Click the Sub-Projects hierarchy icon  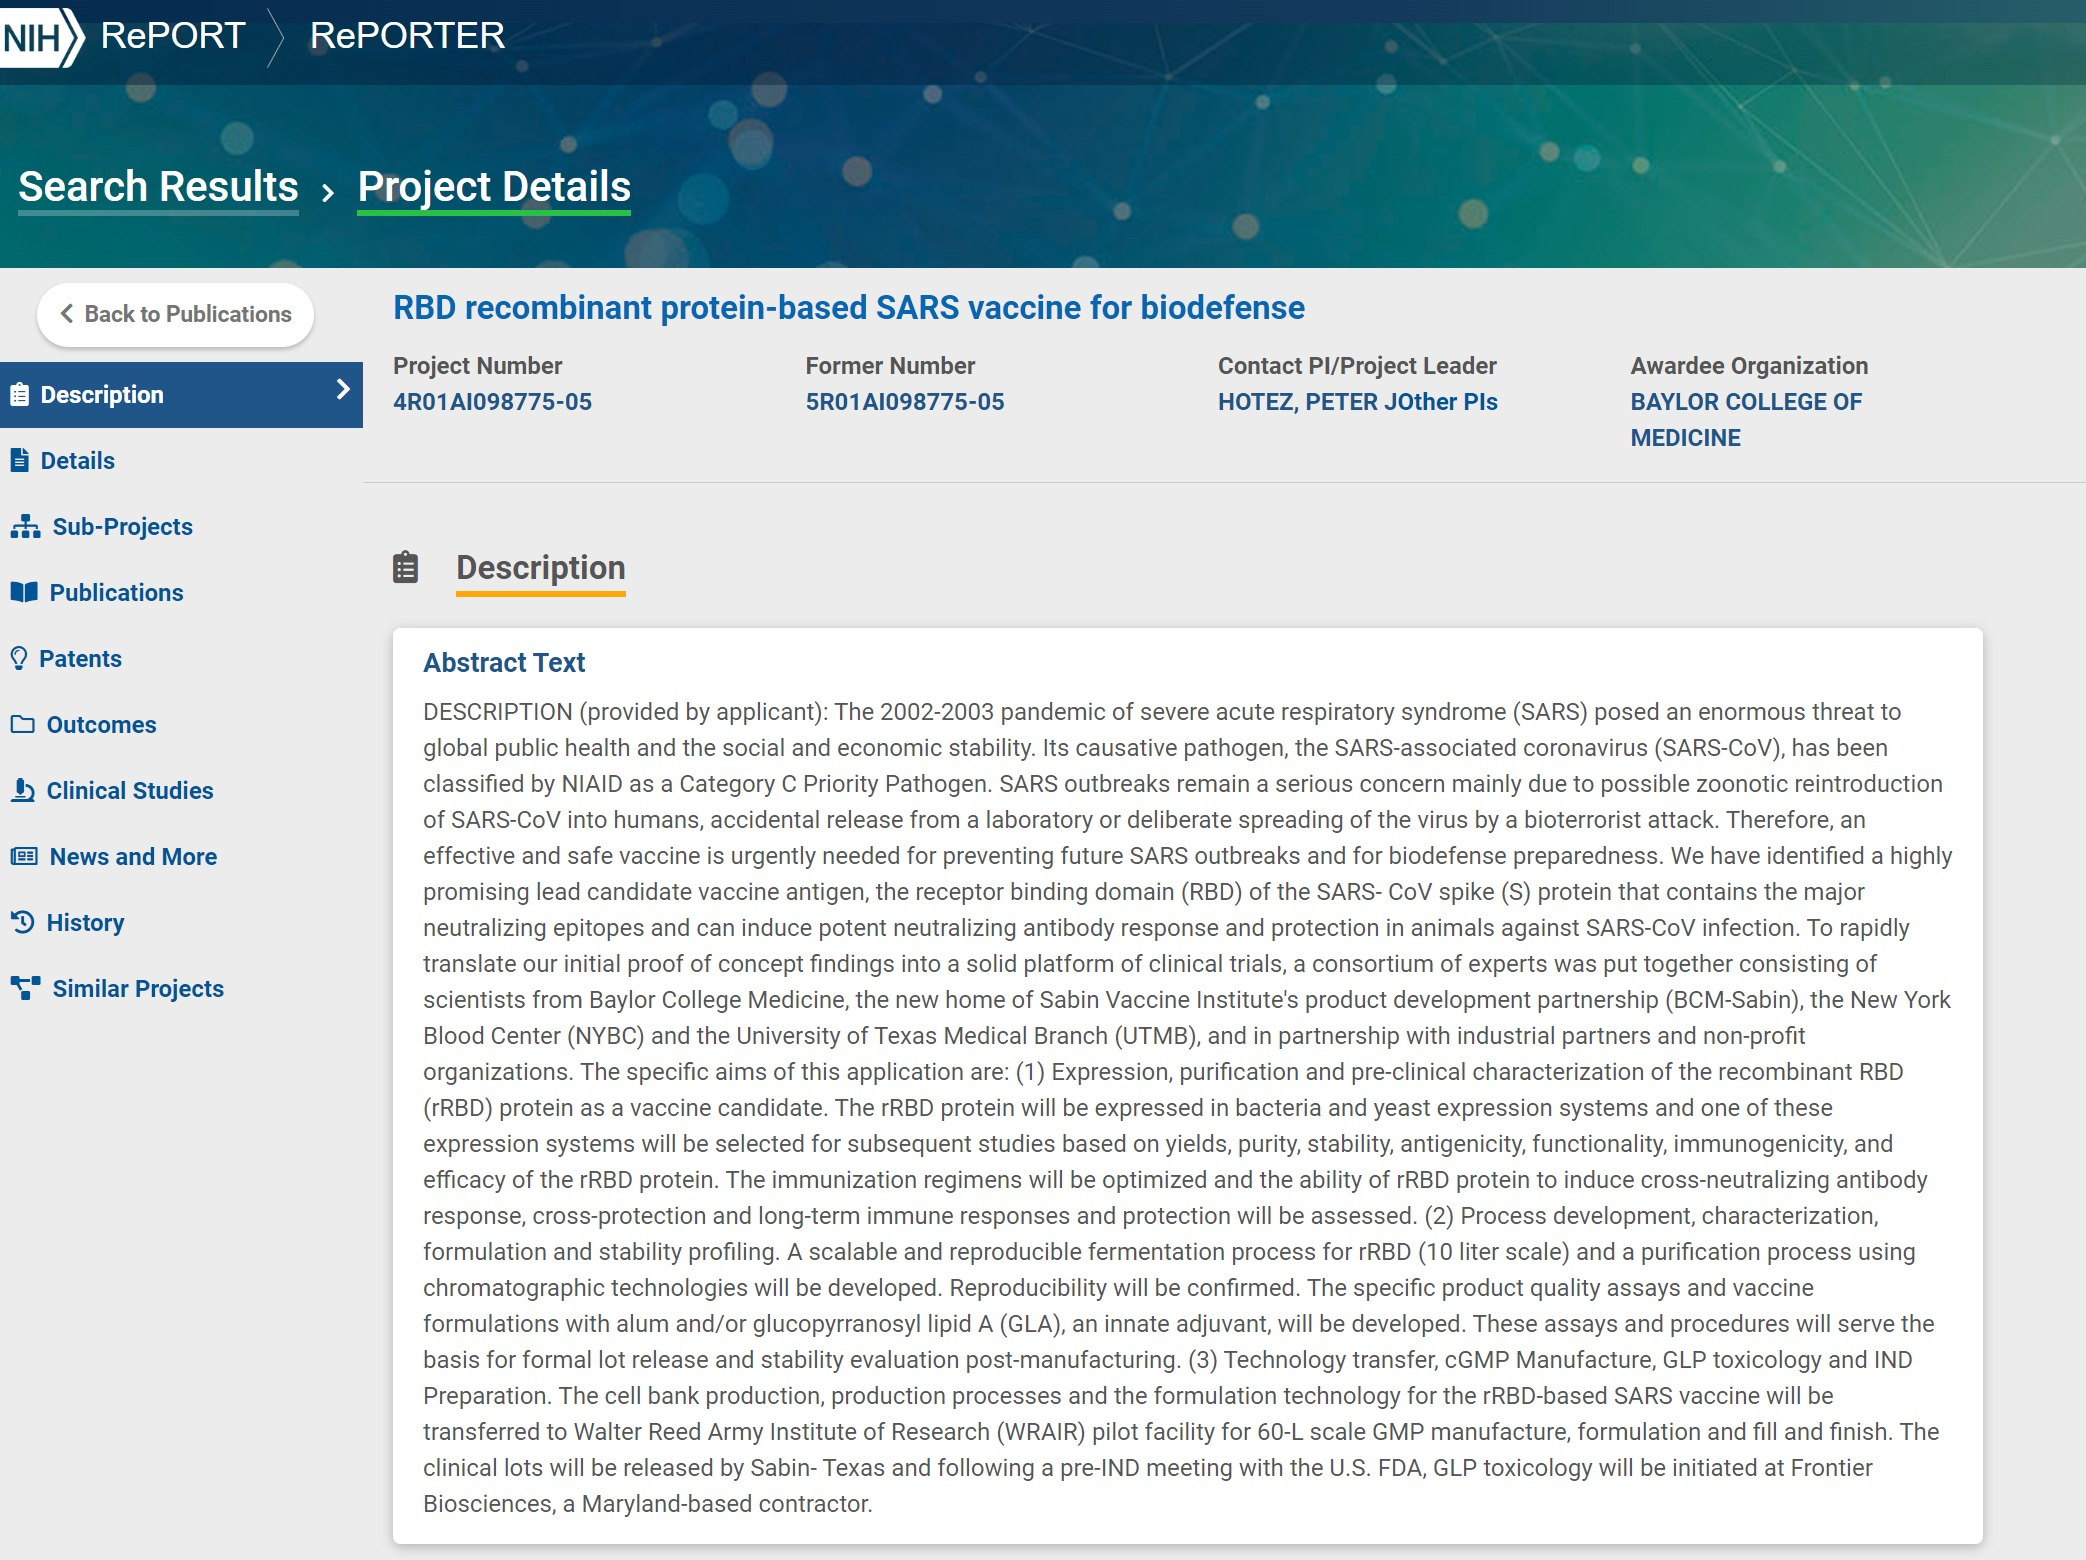tap(25, 526)
